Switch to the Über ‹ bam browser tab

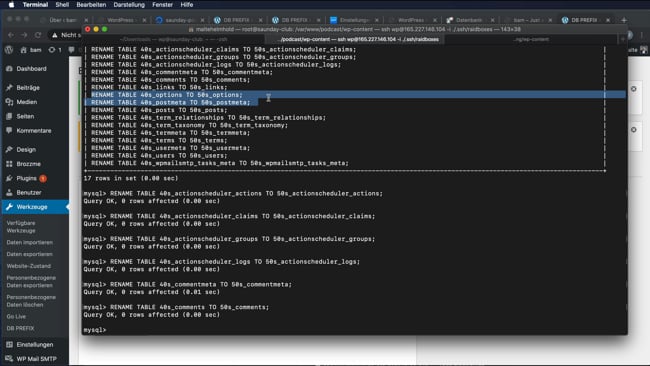pyautogui.click(x=64, y=20)
